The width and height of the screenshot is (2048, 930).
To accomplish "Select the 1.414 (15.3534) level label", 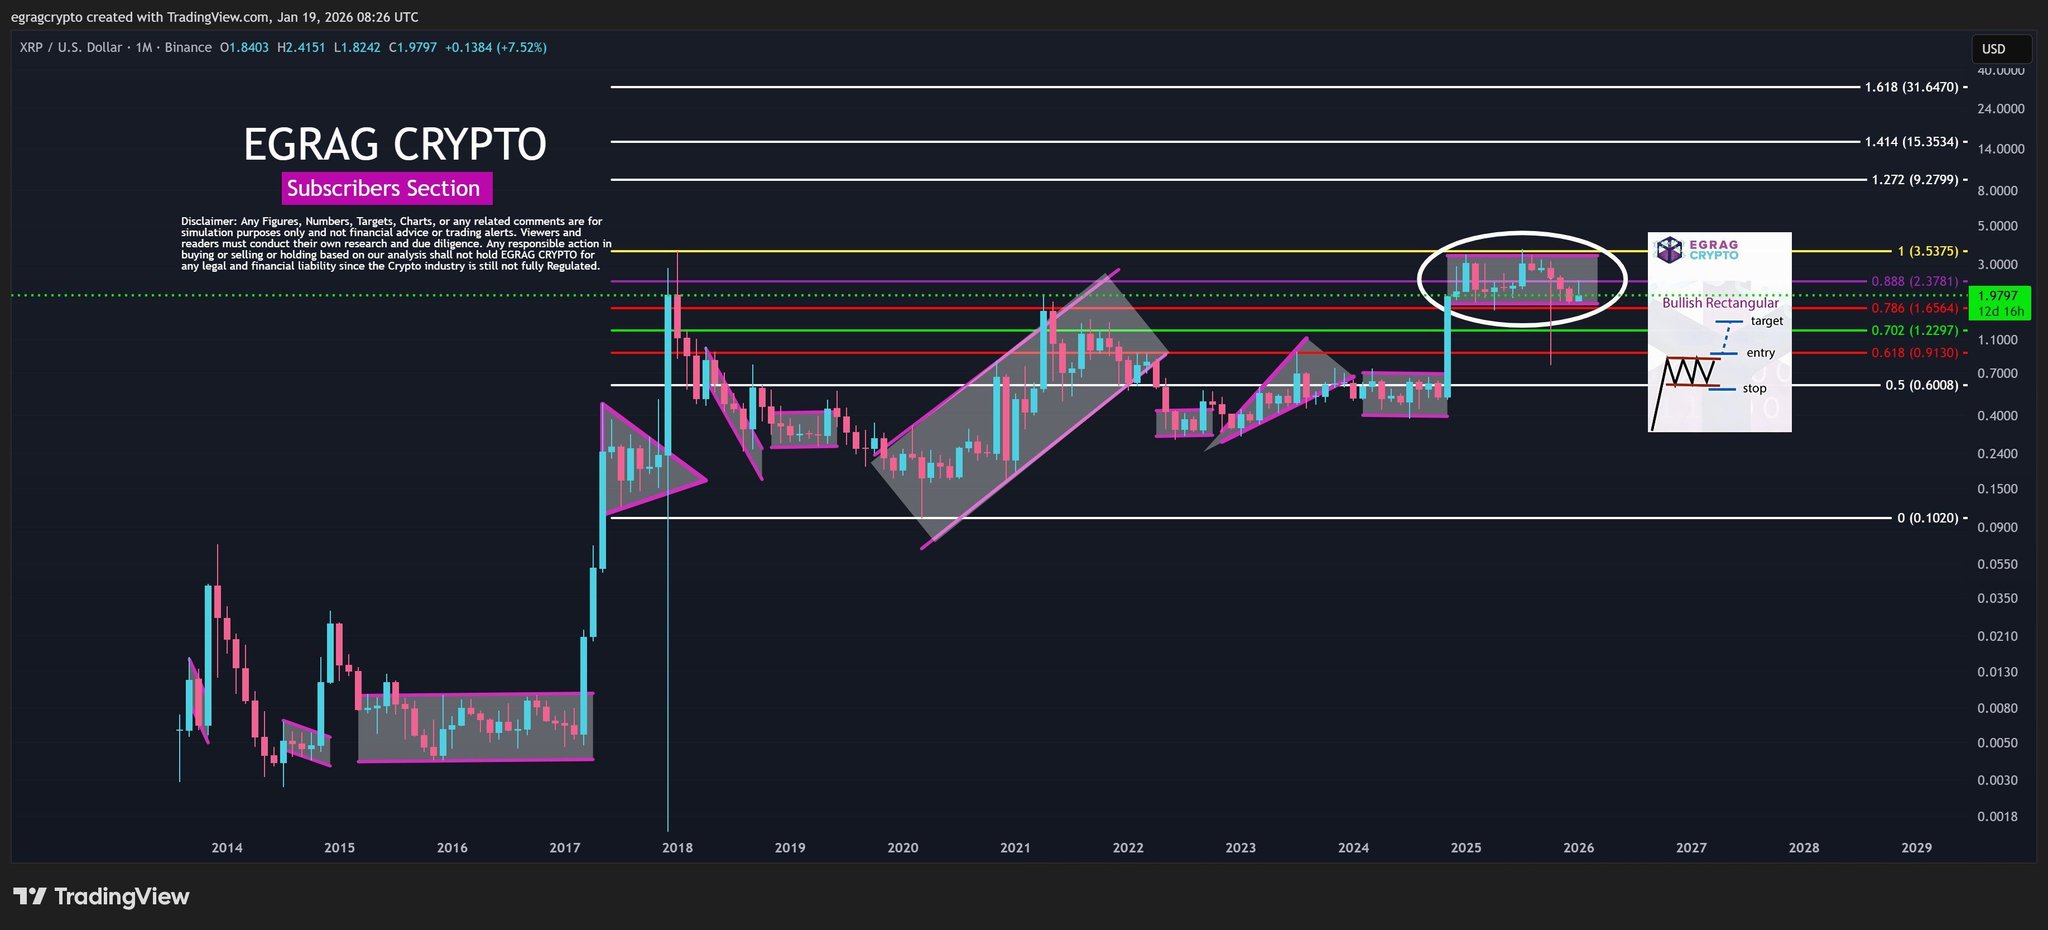I will tap(1911, 142).
